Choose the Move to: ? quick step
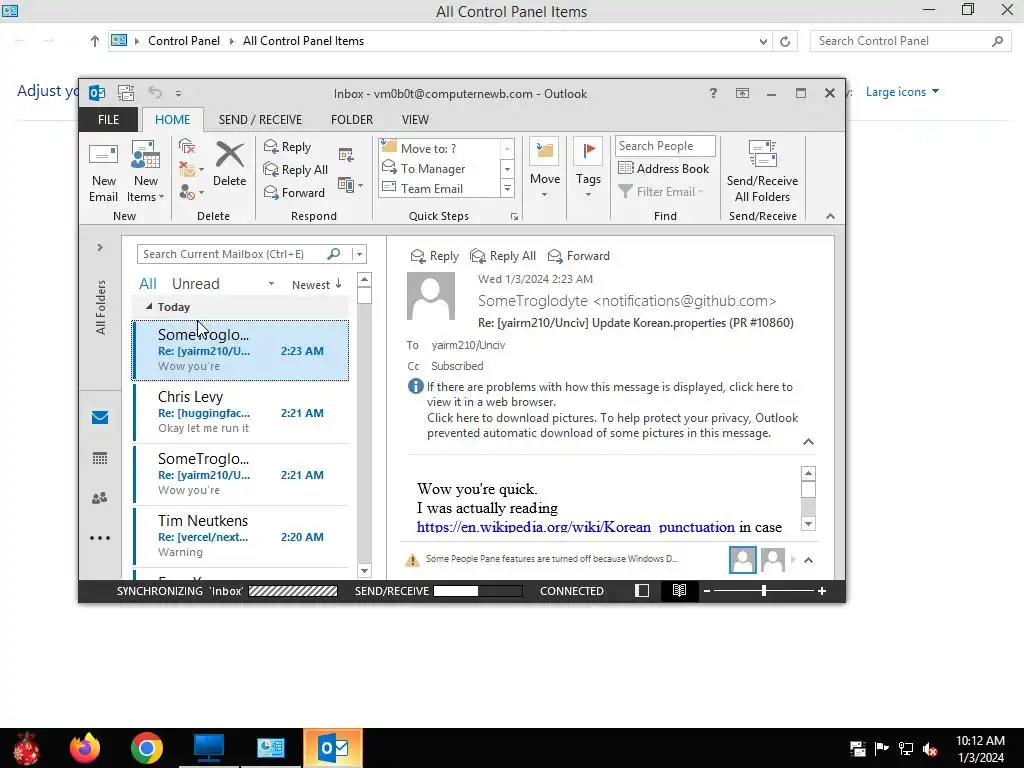 click(x=440, y=148)
